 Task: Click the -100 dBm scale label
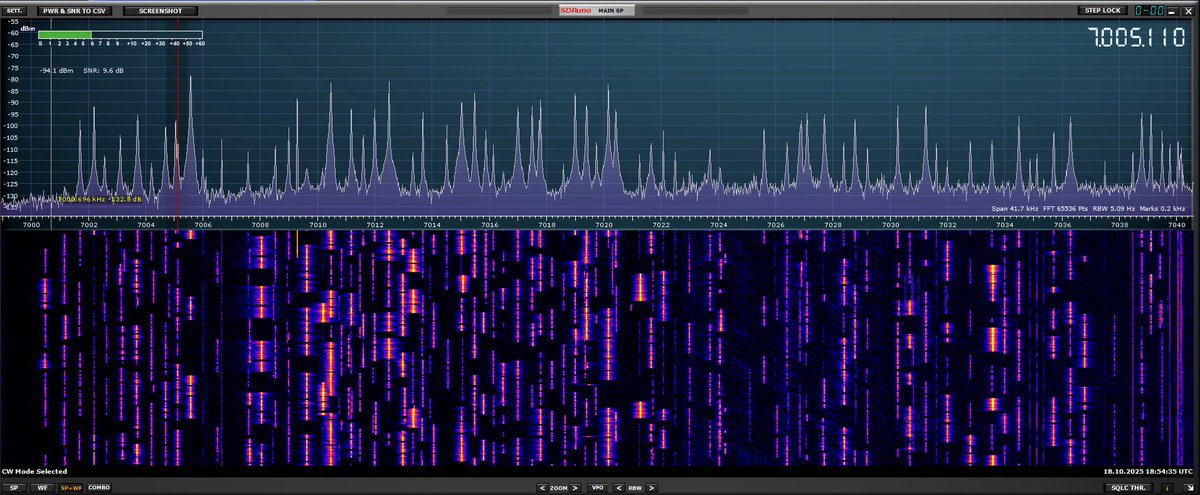tap(13, 126)
